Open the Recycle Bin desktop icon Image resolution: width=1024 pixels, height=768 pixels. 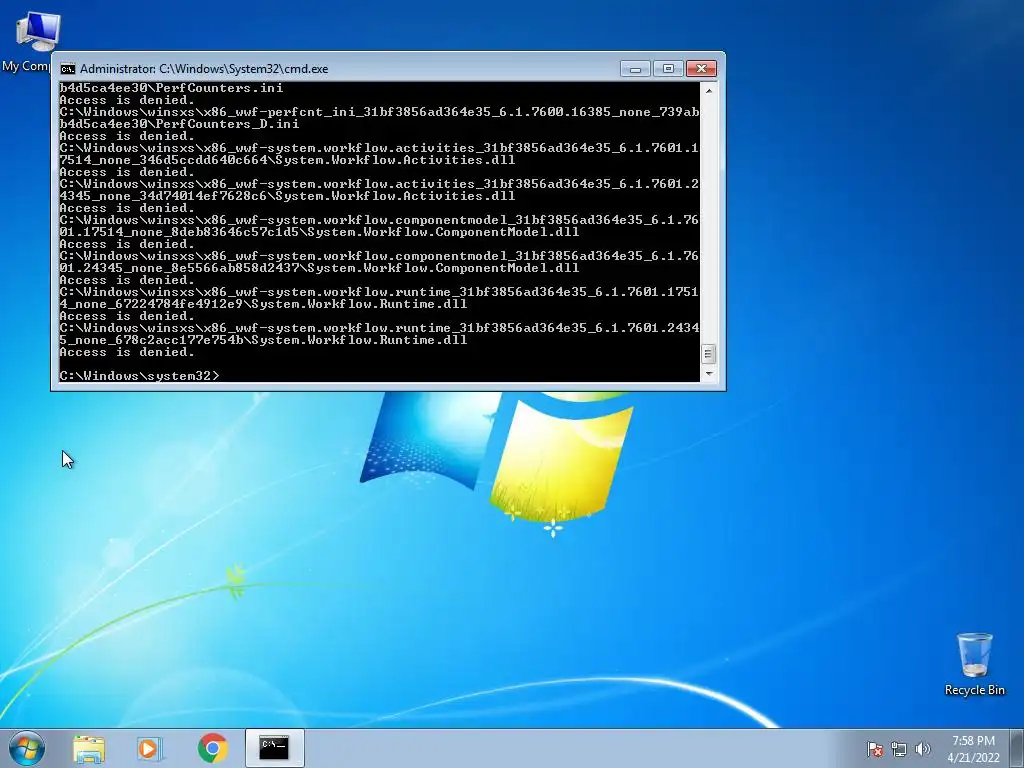974,664
